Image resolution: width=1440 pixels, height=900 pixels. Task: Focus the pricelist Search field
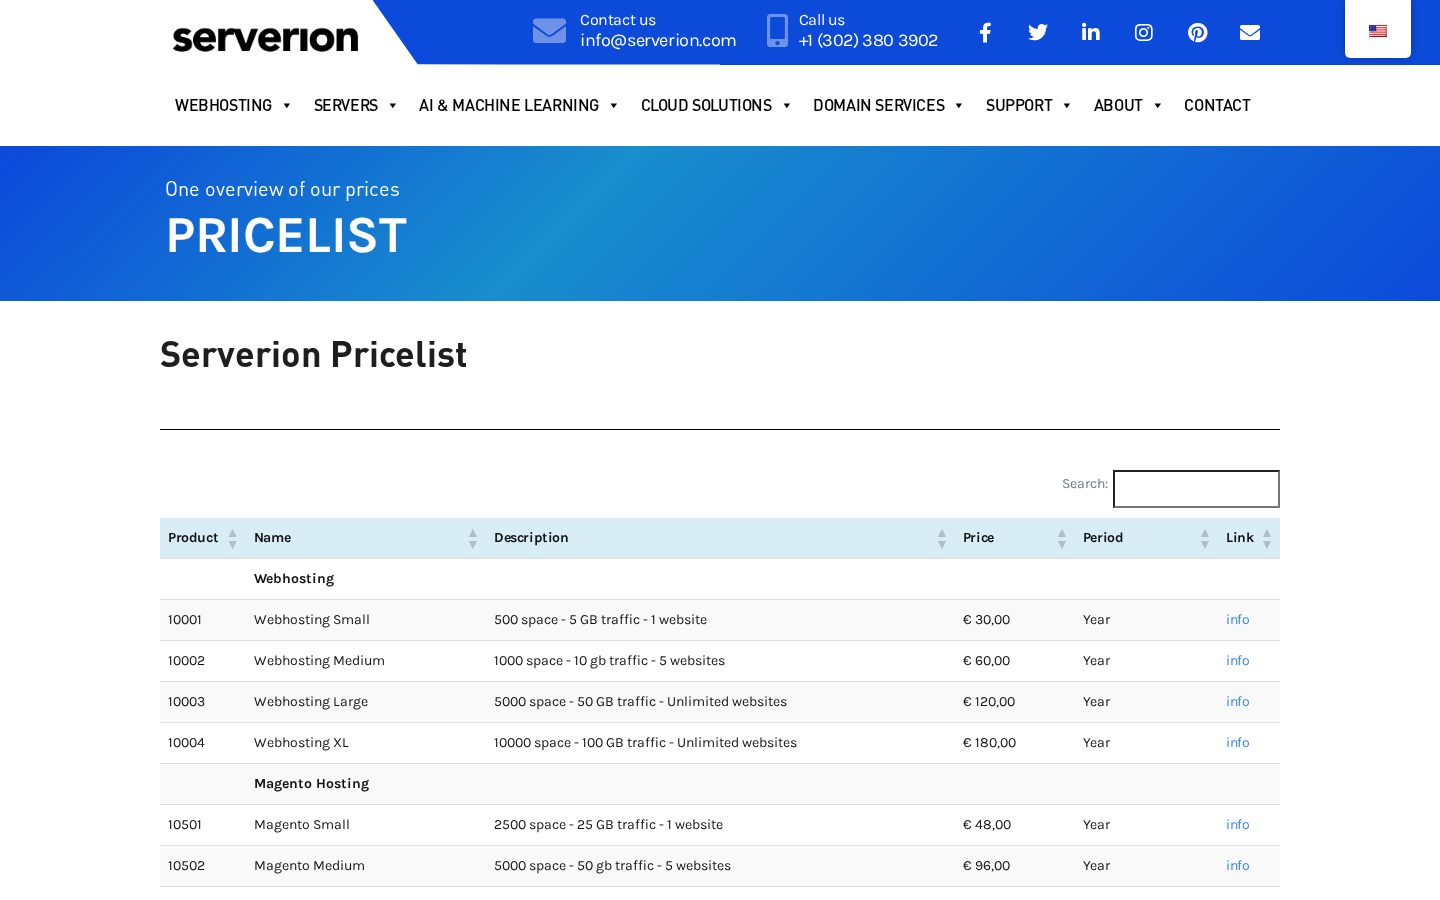coord(1196,489)
